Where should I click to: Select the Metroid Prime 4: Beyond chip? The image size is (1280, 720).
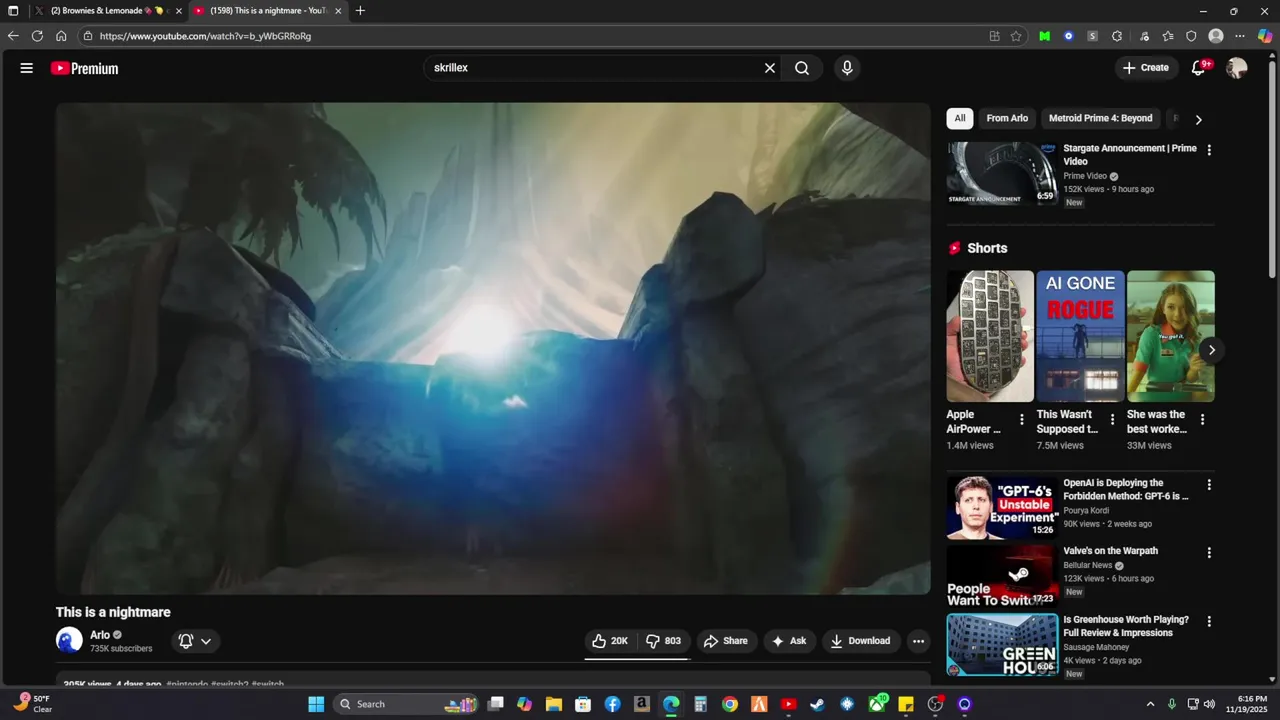(1100, 118)
